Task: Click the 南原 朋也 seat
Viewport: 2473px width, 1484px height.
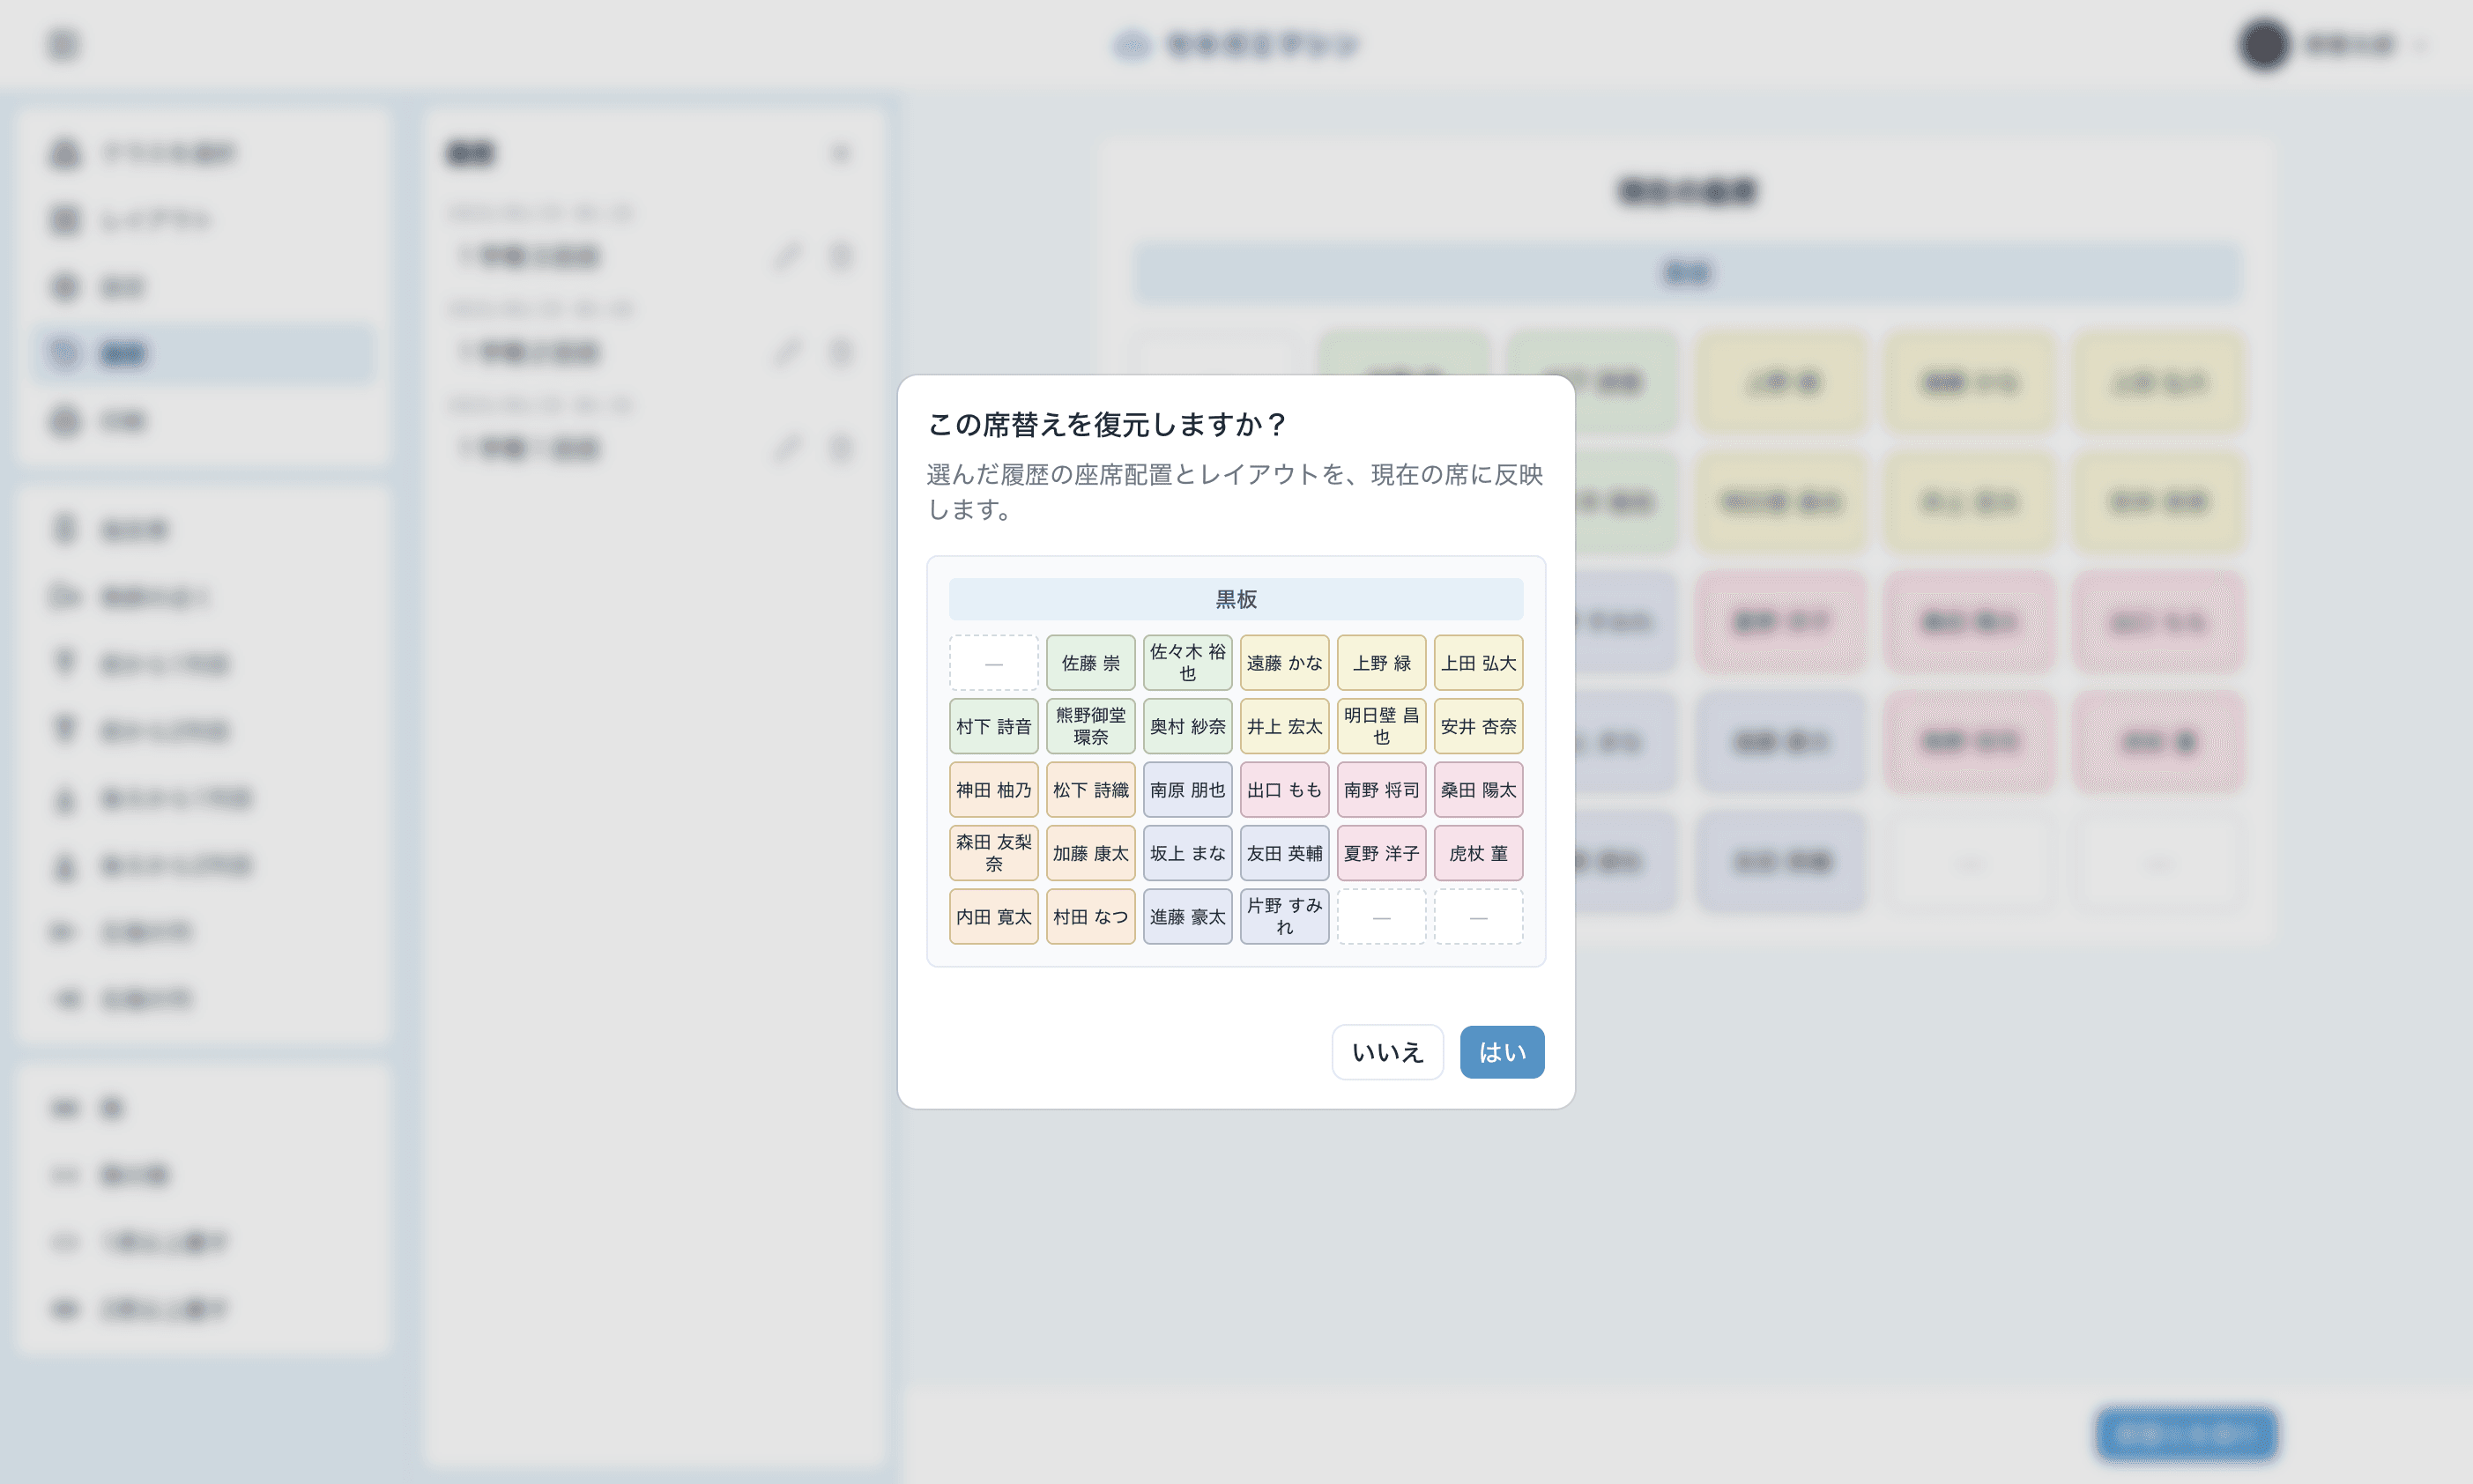Action: [x=1187, y=789]
